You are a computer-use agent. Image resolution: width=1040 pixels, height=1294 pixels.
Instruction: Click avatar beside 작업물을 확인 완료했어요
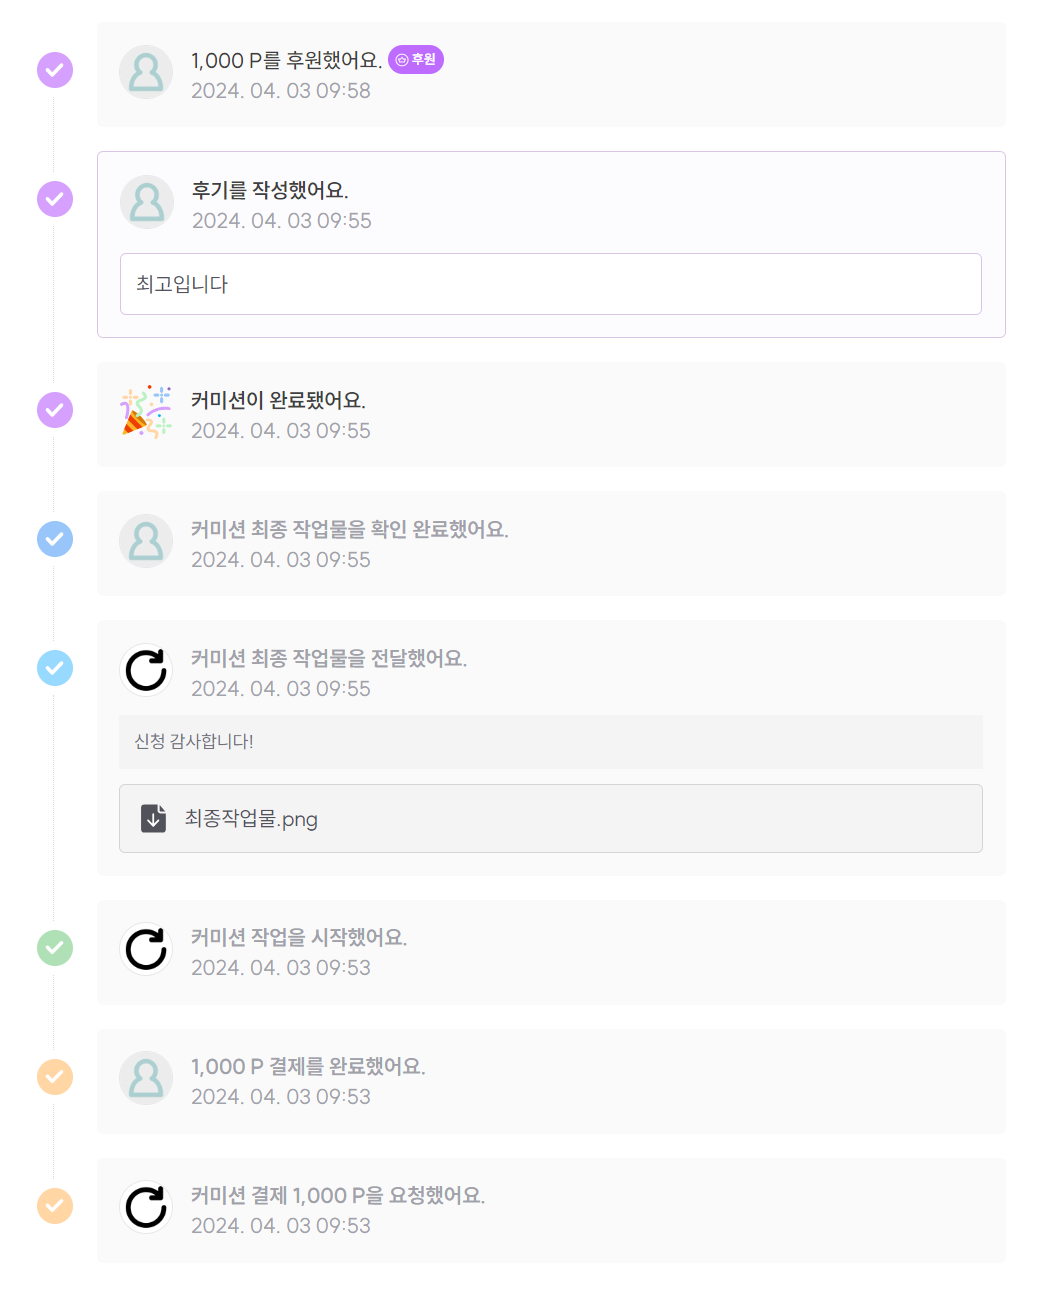[x=146, y=541]
